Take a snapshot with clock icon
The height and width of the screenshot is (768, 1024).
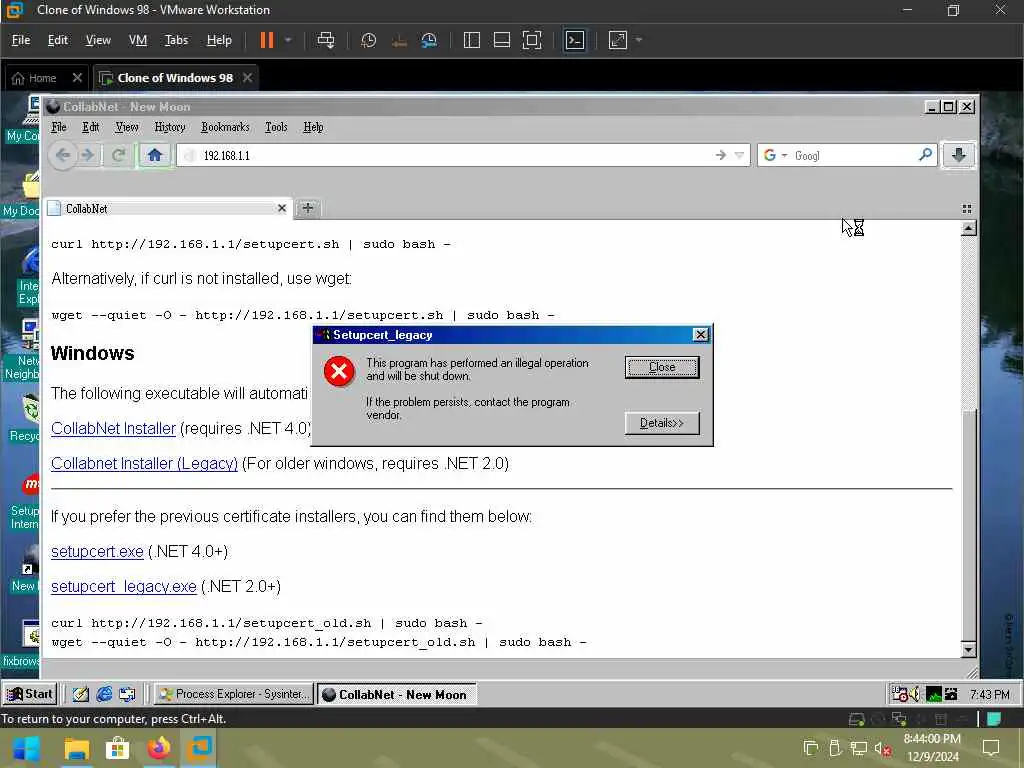click(368, 40)
